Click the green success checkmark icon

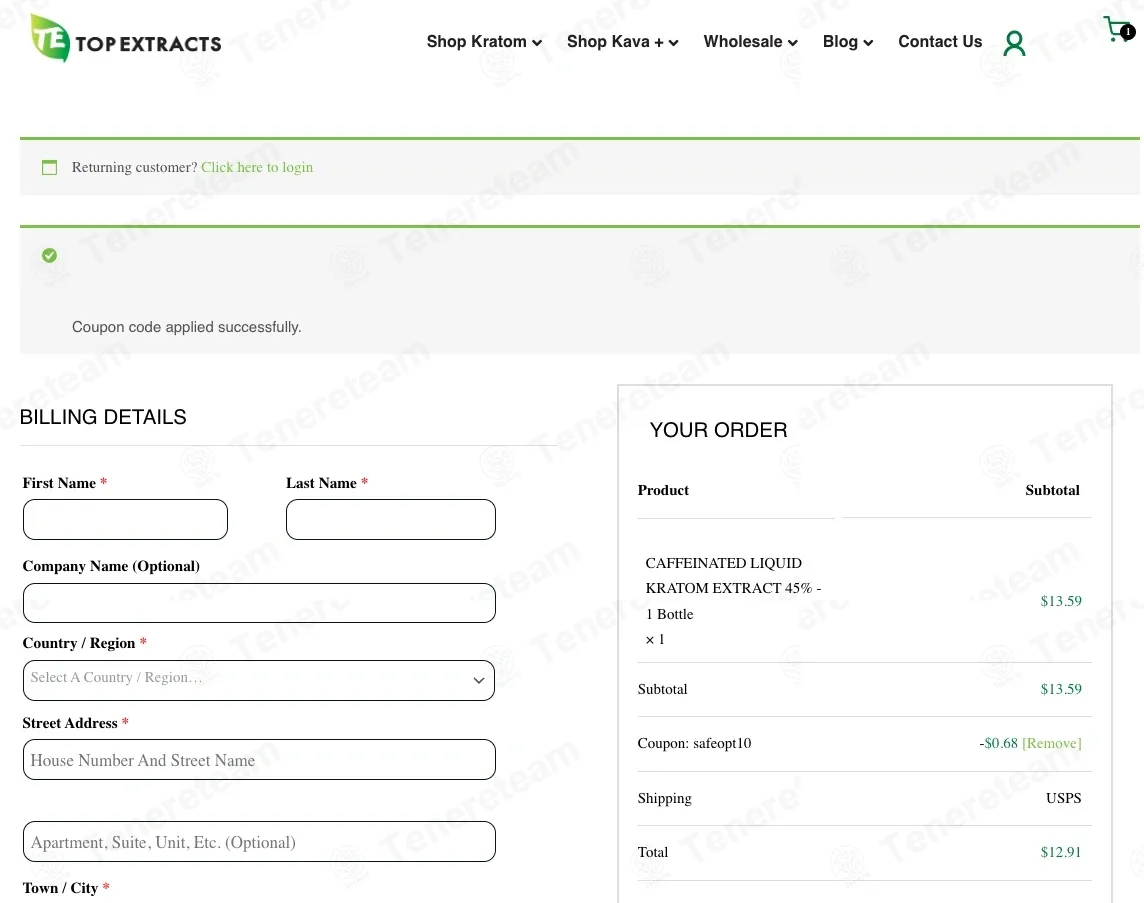tap(49, 256)
